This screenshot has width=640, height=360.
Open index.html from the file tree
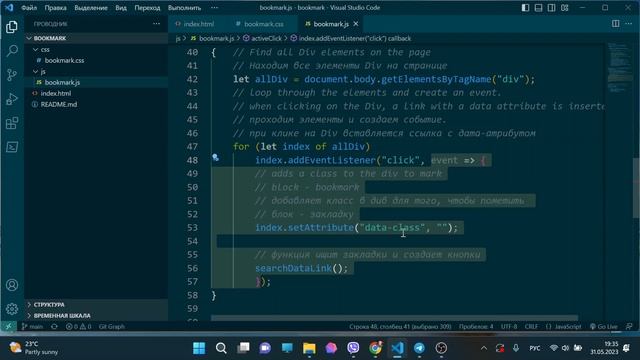click(x=56, y=93)
